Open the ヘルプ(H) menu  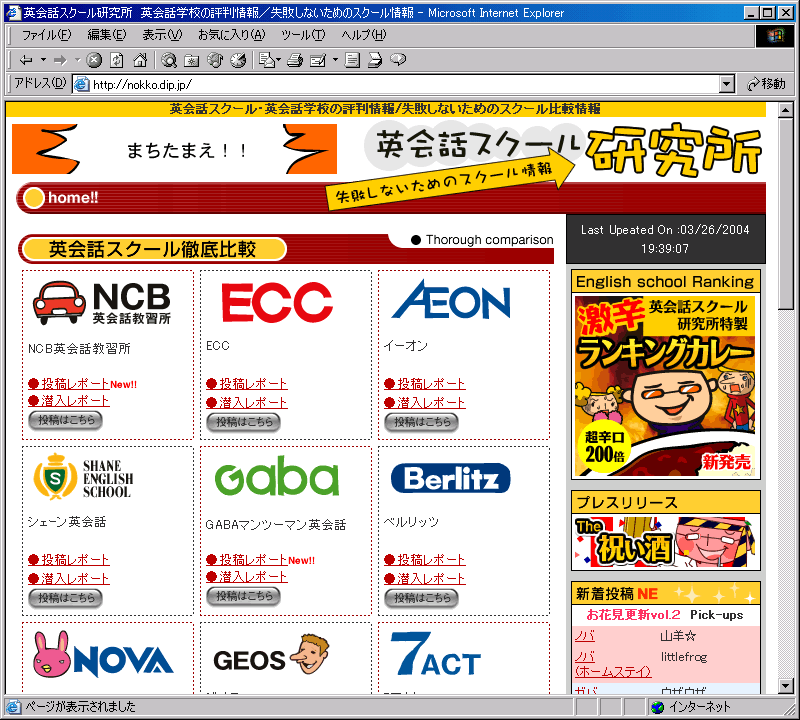[364, 35]
